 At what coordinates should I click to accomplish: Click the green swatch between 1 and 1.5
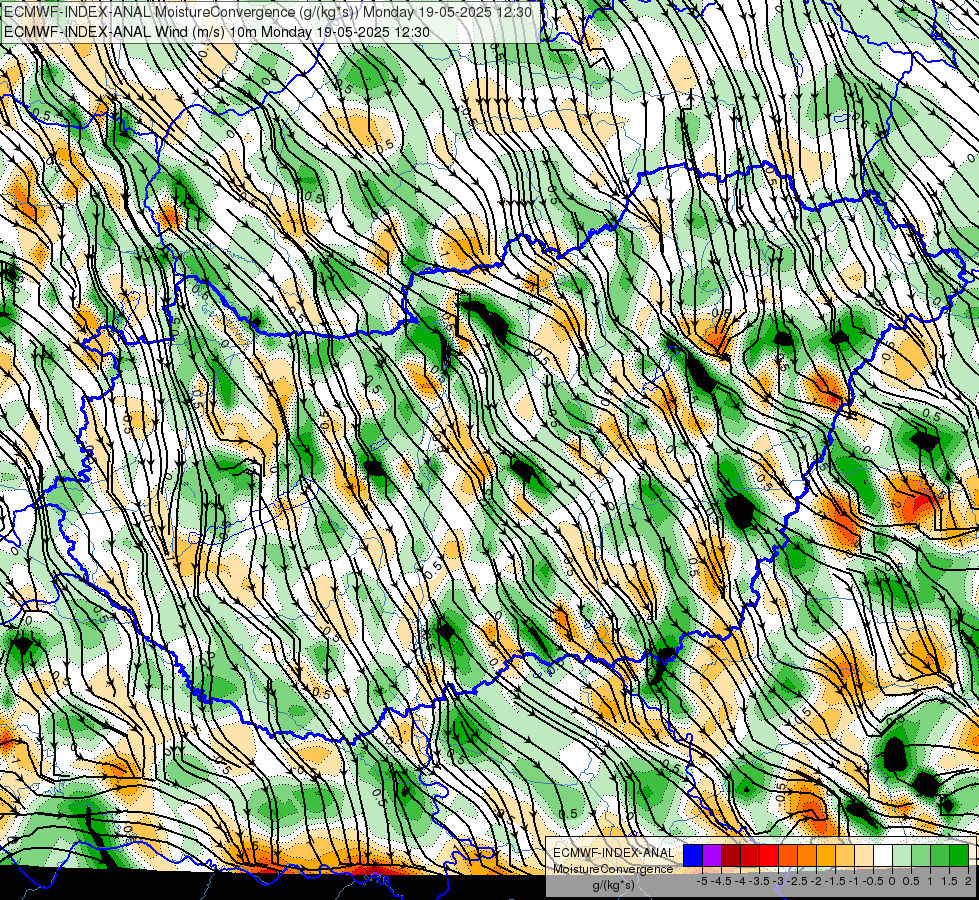[940, 855]
